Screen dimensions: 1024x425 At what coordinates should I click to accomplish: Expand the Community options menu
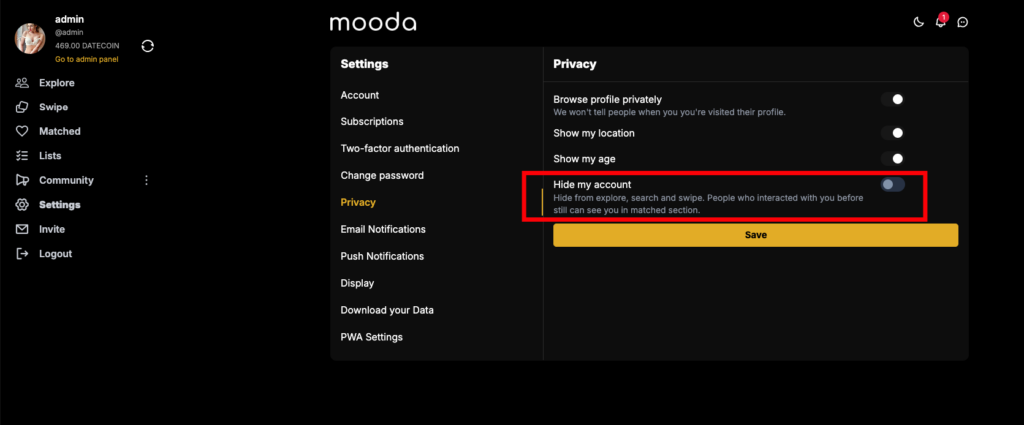click(x=146, y=180)
